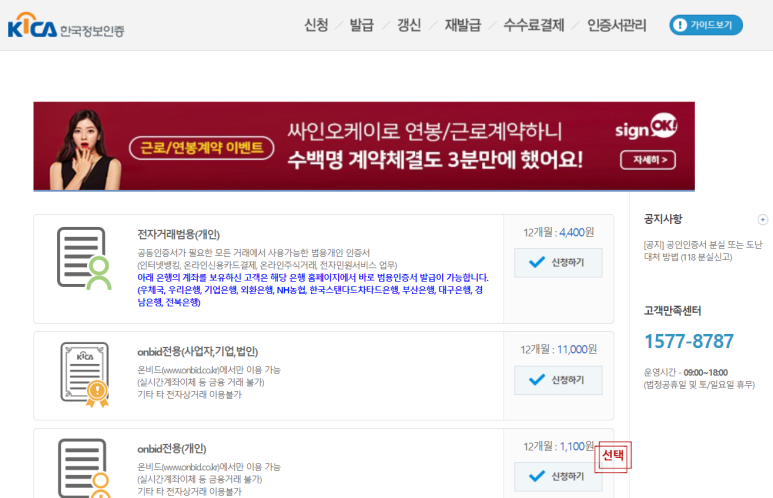Click the signOK logo in banner

[646, 127]
